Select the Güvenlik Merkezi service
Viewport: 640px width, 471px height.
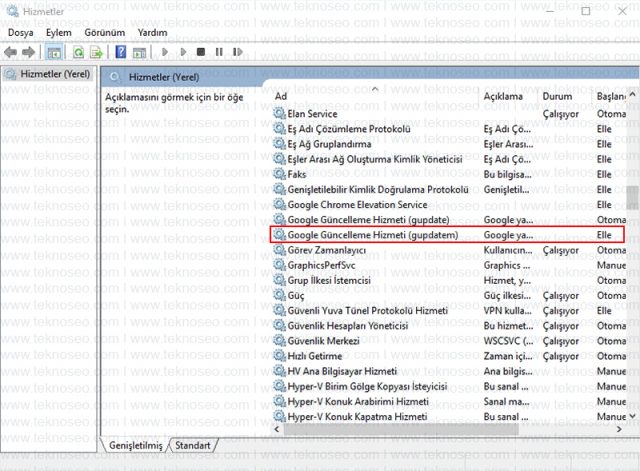pos(449,341)
